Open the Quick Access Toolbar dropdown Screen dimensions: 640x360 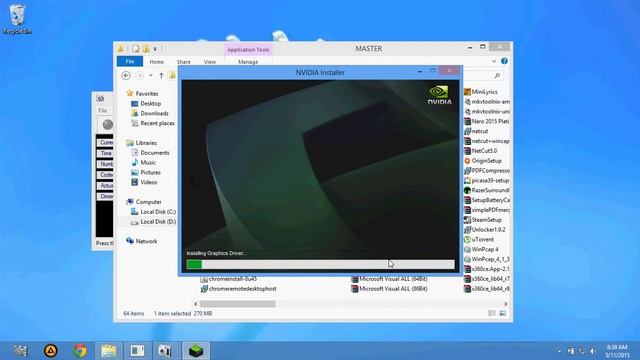[155, 49]
